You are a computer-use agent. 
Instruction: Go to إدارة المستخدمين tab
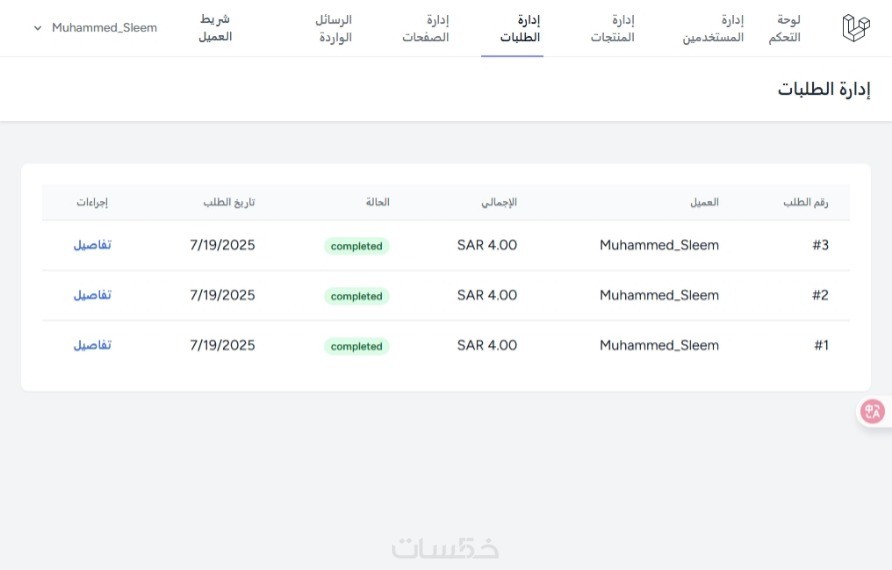click(x=713, y=28)
